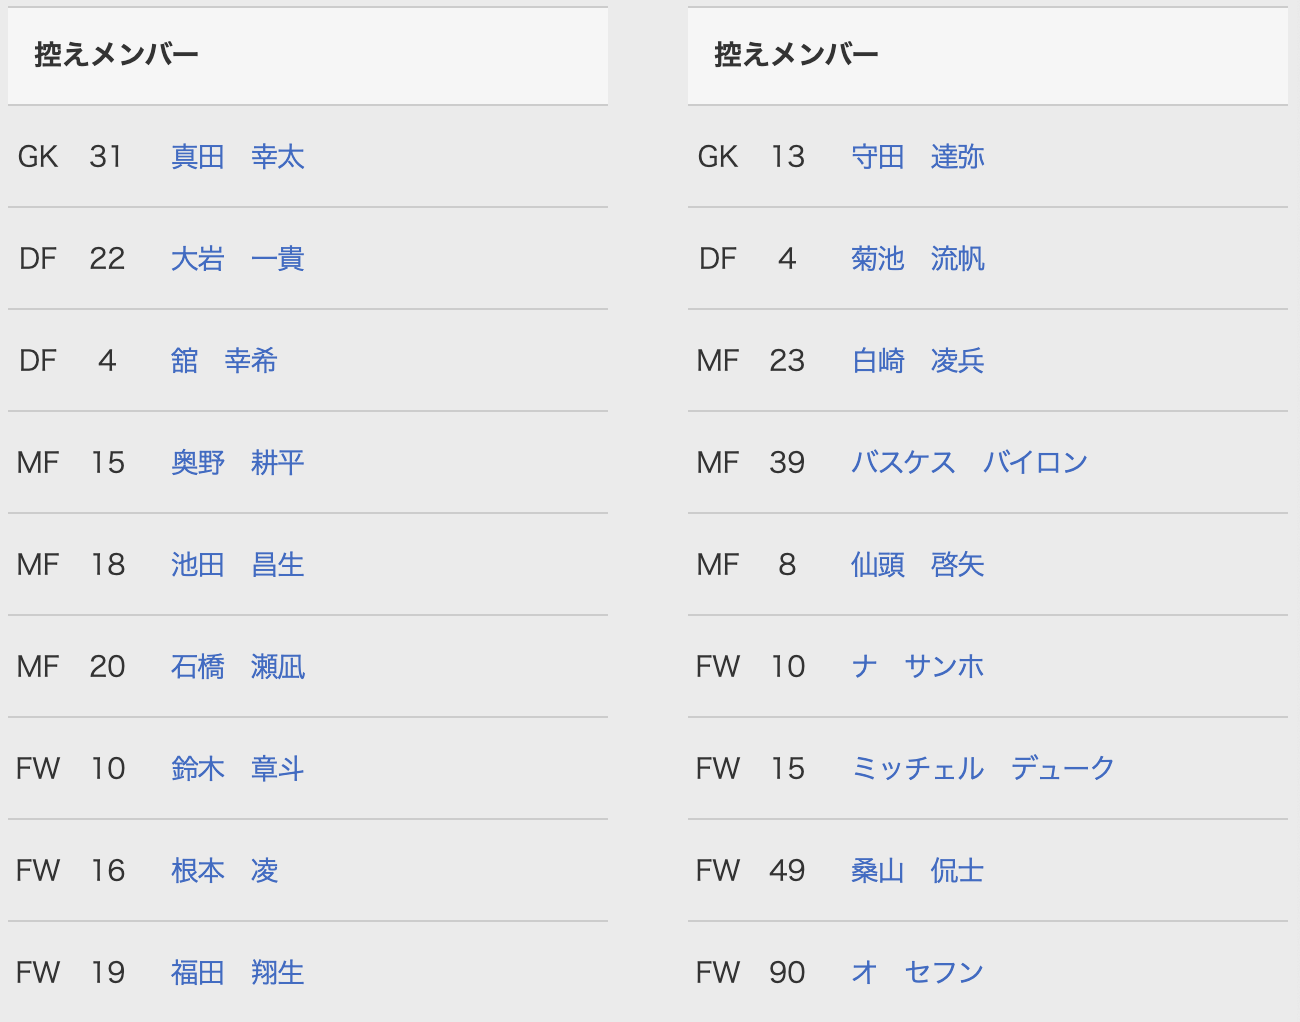Open ナ サンホ player profile

[x=918, y=667]
